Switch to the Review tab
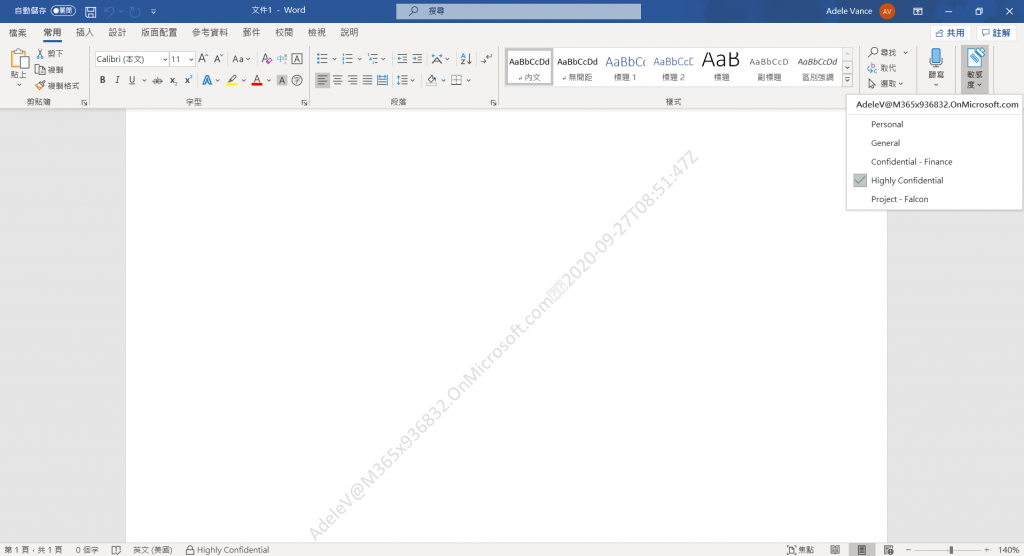Image resolution: width=1024 pixels, height=556 pixels. (284, 33)
